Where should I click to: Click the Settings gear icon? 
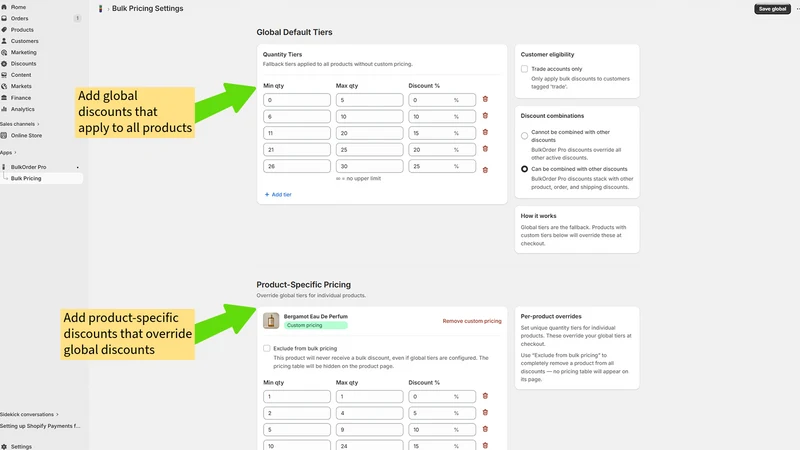click(x=4, y=446)
